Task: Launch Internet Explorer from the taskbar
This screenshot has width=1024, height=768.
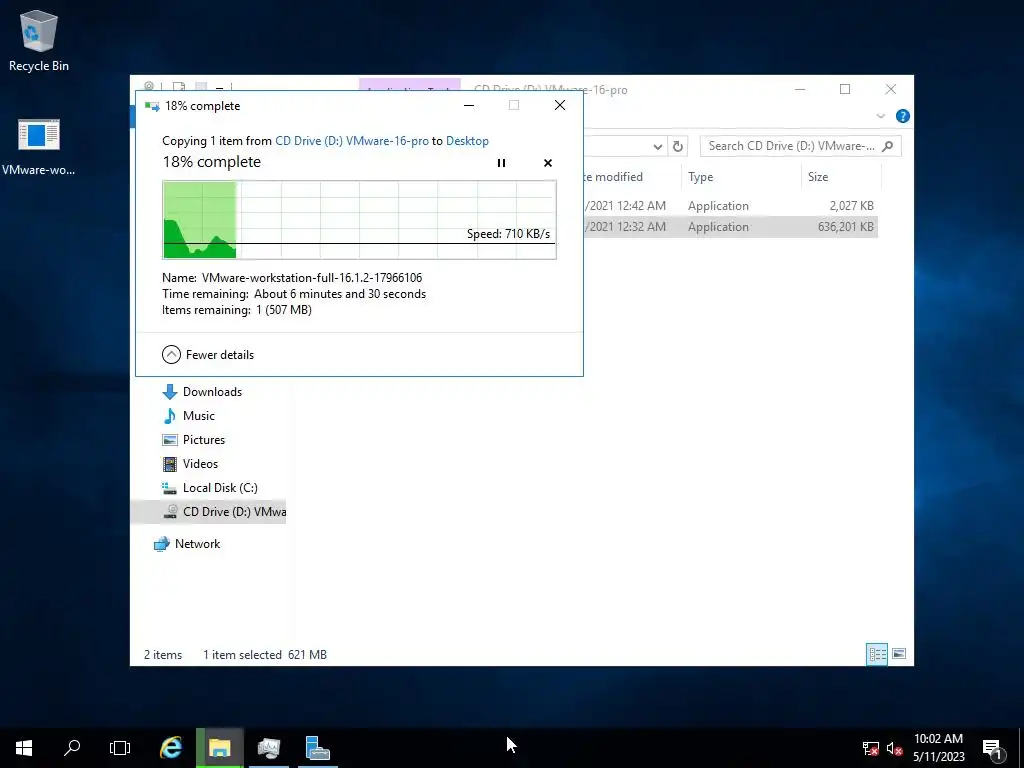Action: 171,748
